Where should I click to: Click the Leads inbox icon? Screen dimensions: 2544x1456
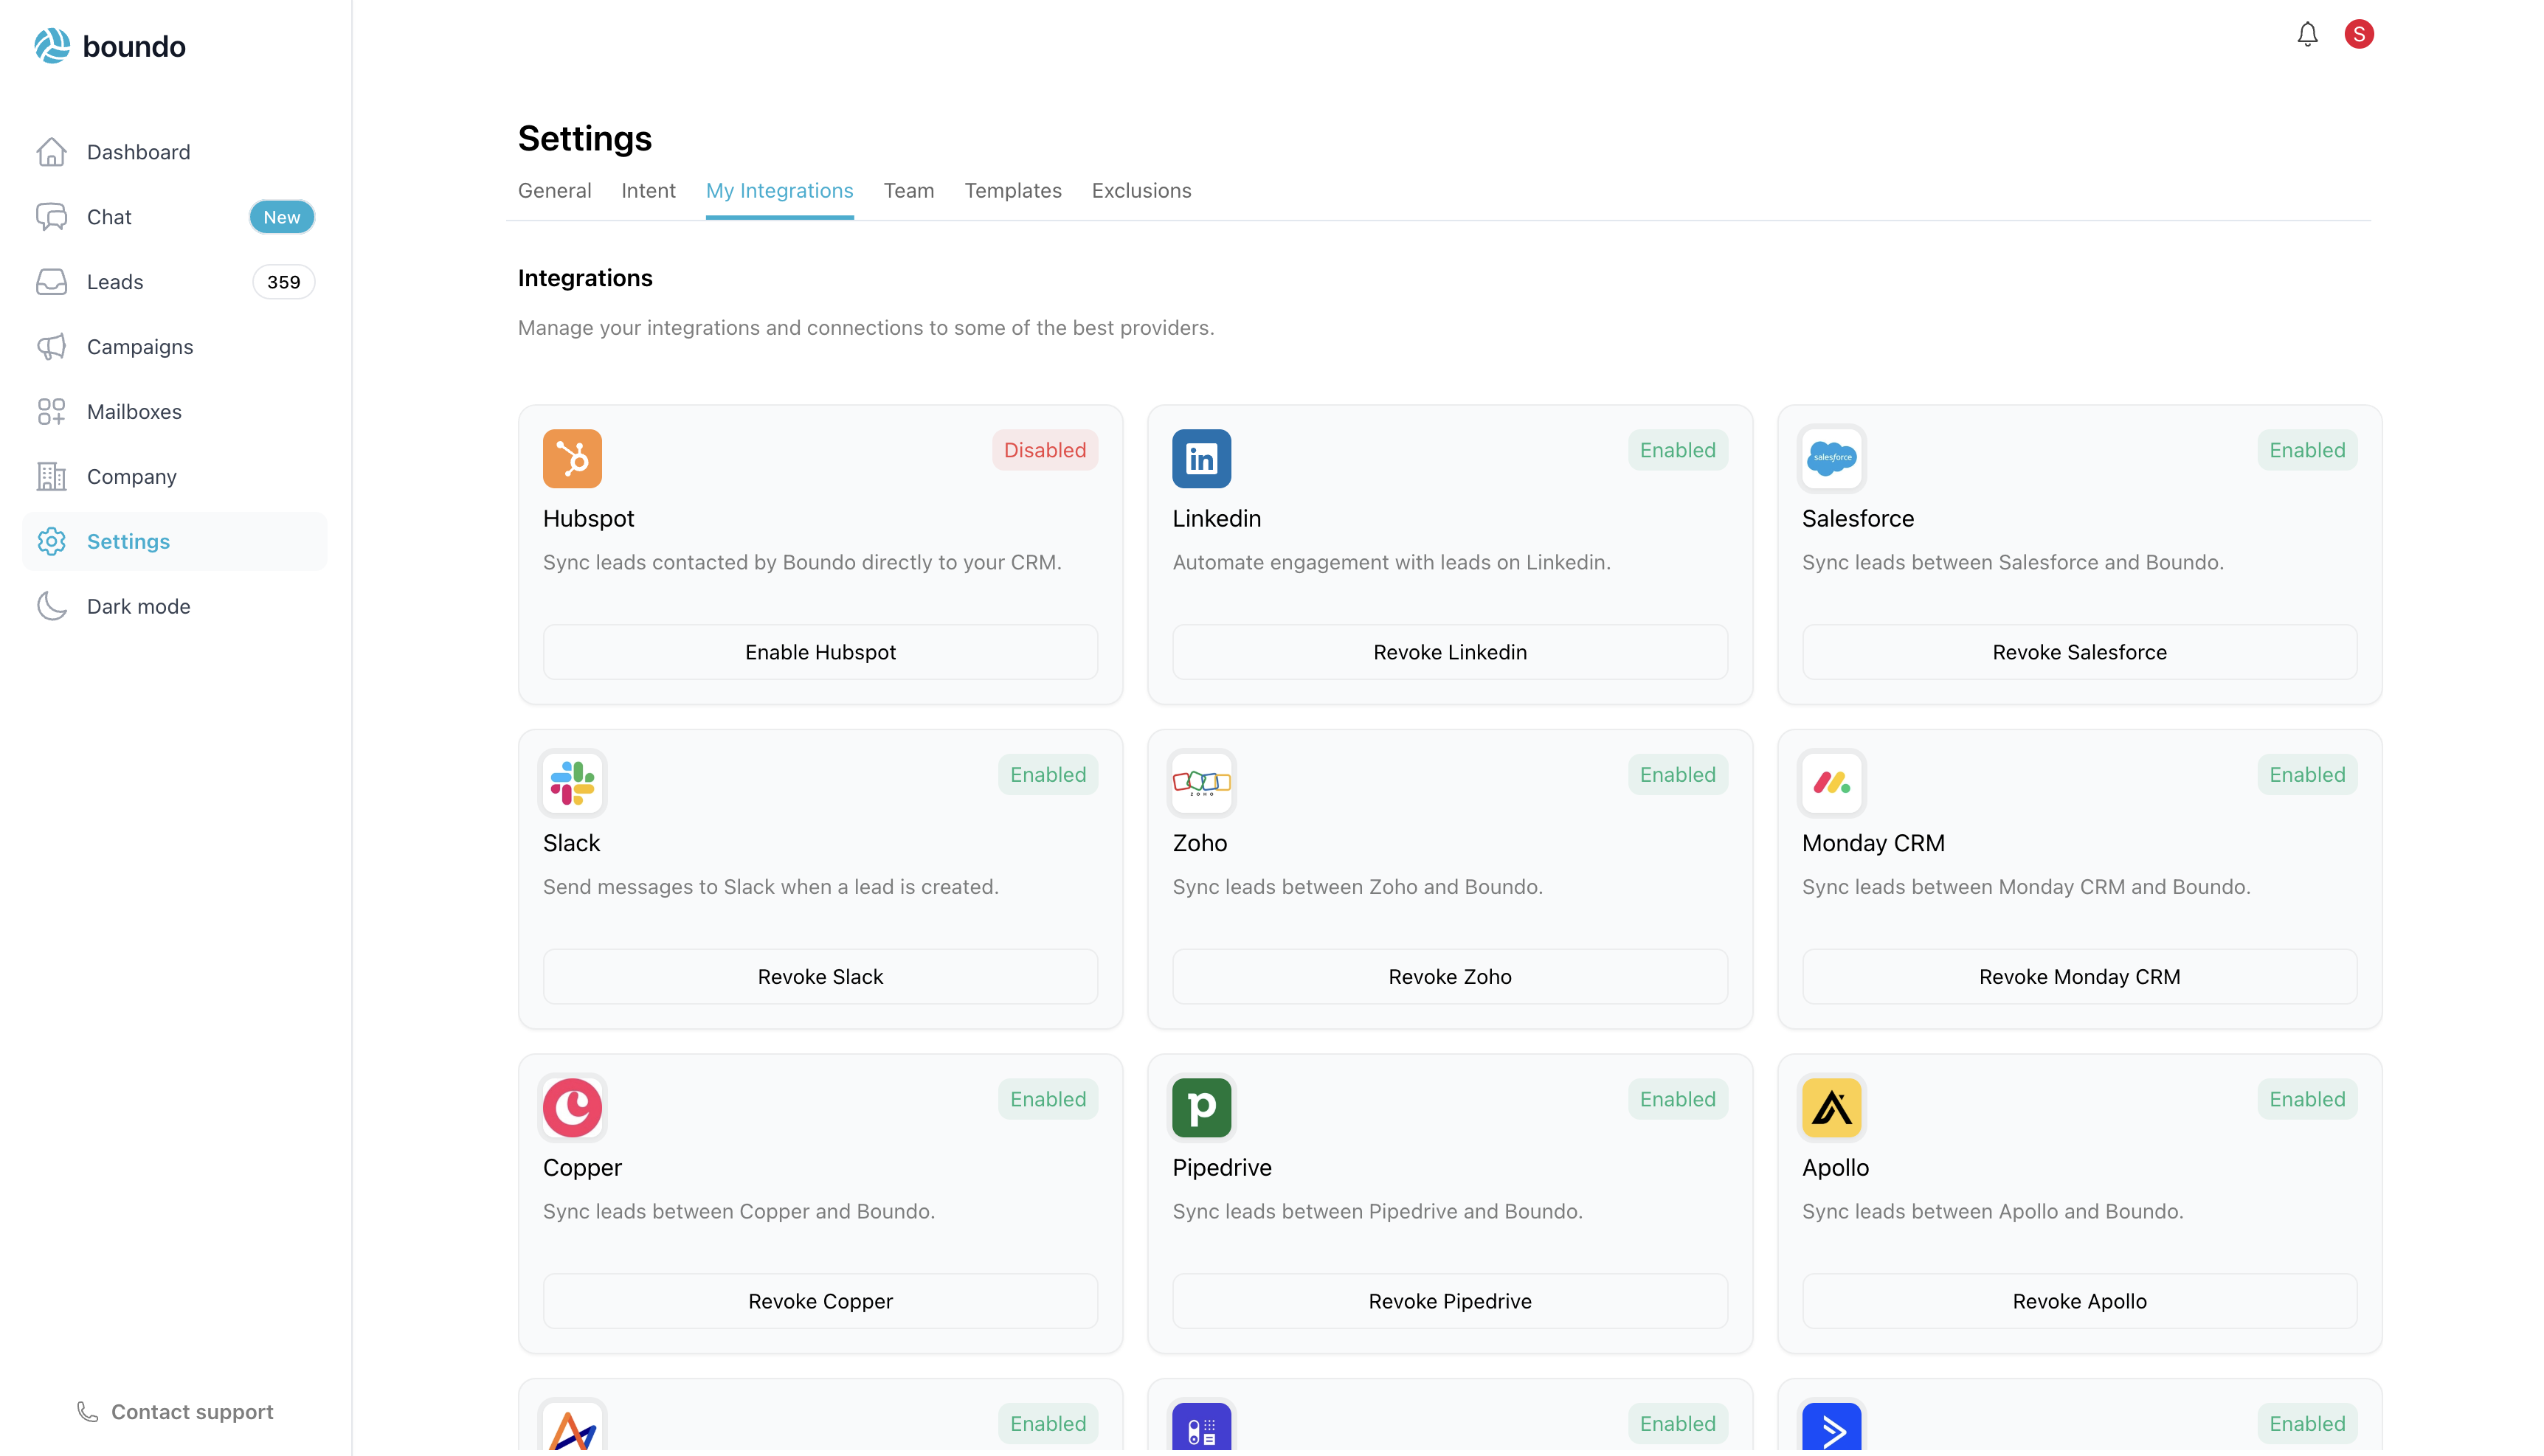(x=51, y=282)
